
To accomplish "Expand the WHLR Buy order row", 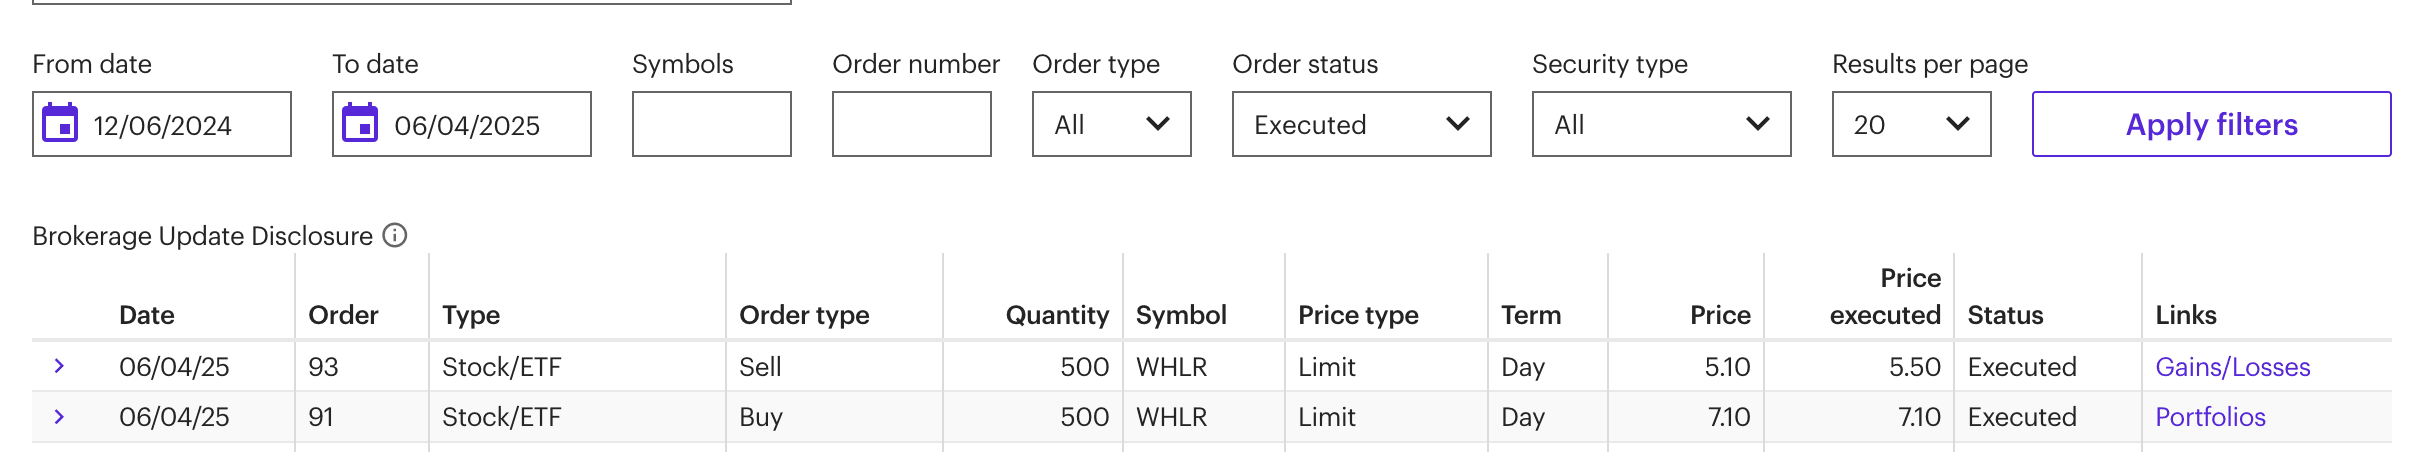I will point(59,416).
